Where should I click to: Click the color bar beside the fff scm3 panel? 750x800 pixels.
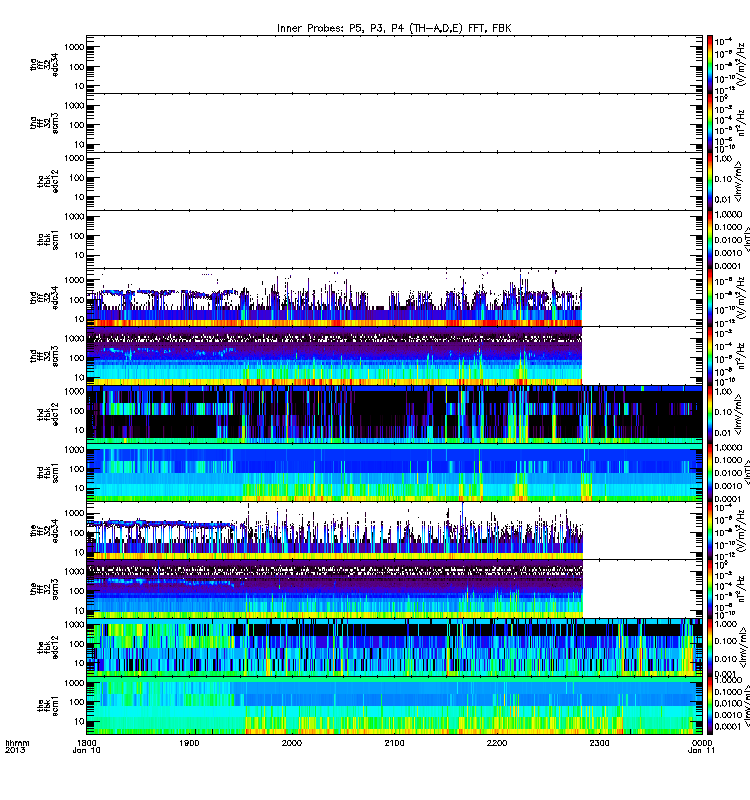(709, 589)
